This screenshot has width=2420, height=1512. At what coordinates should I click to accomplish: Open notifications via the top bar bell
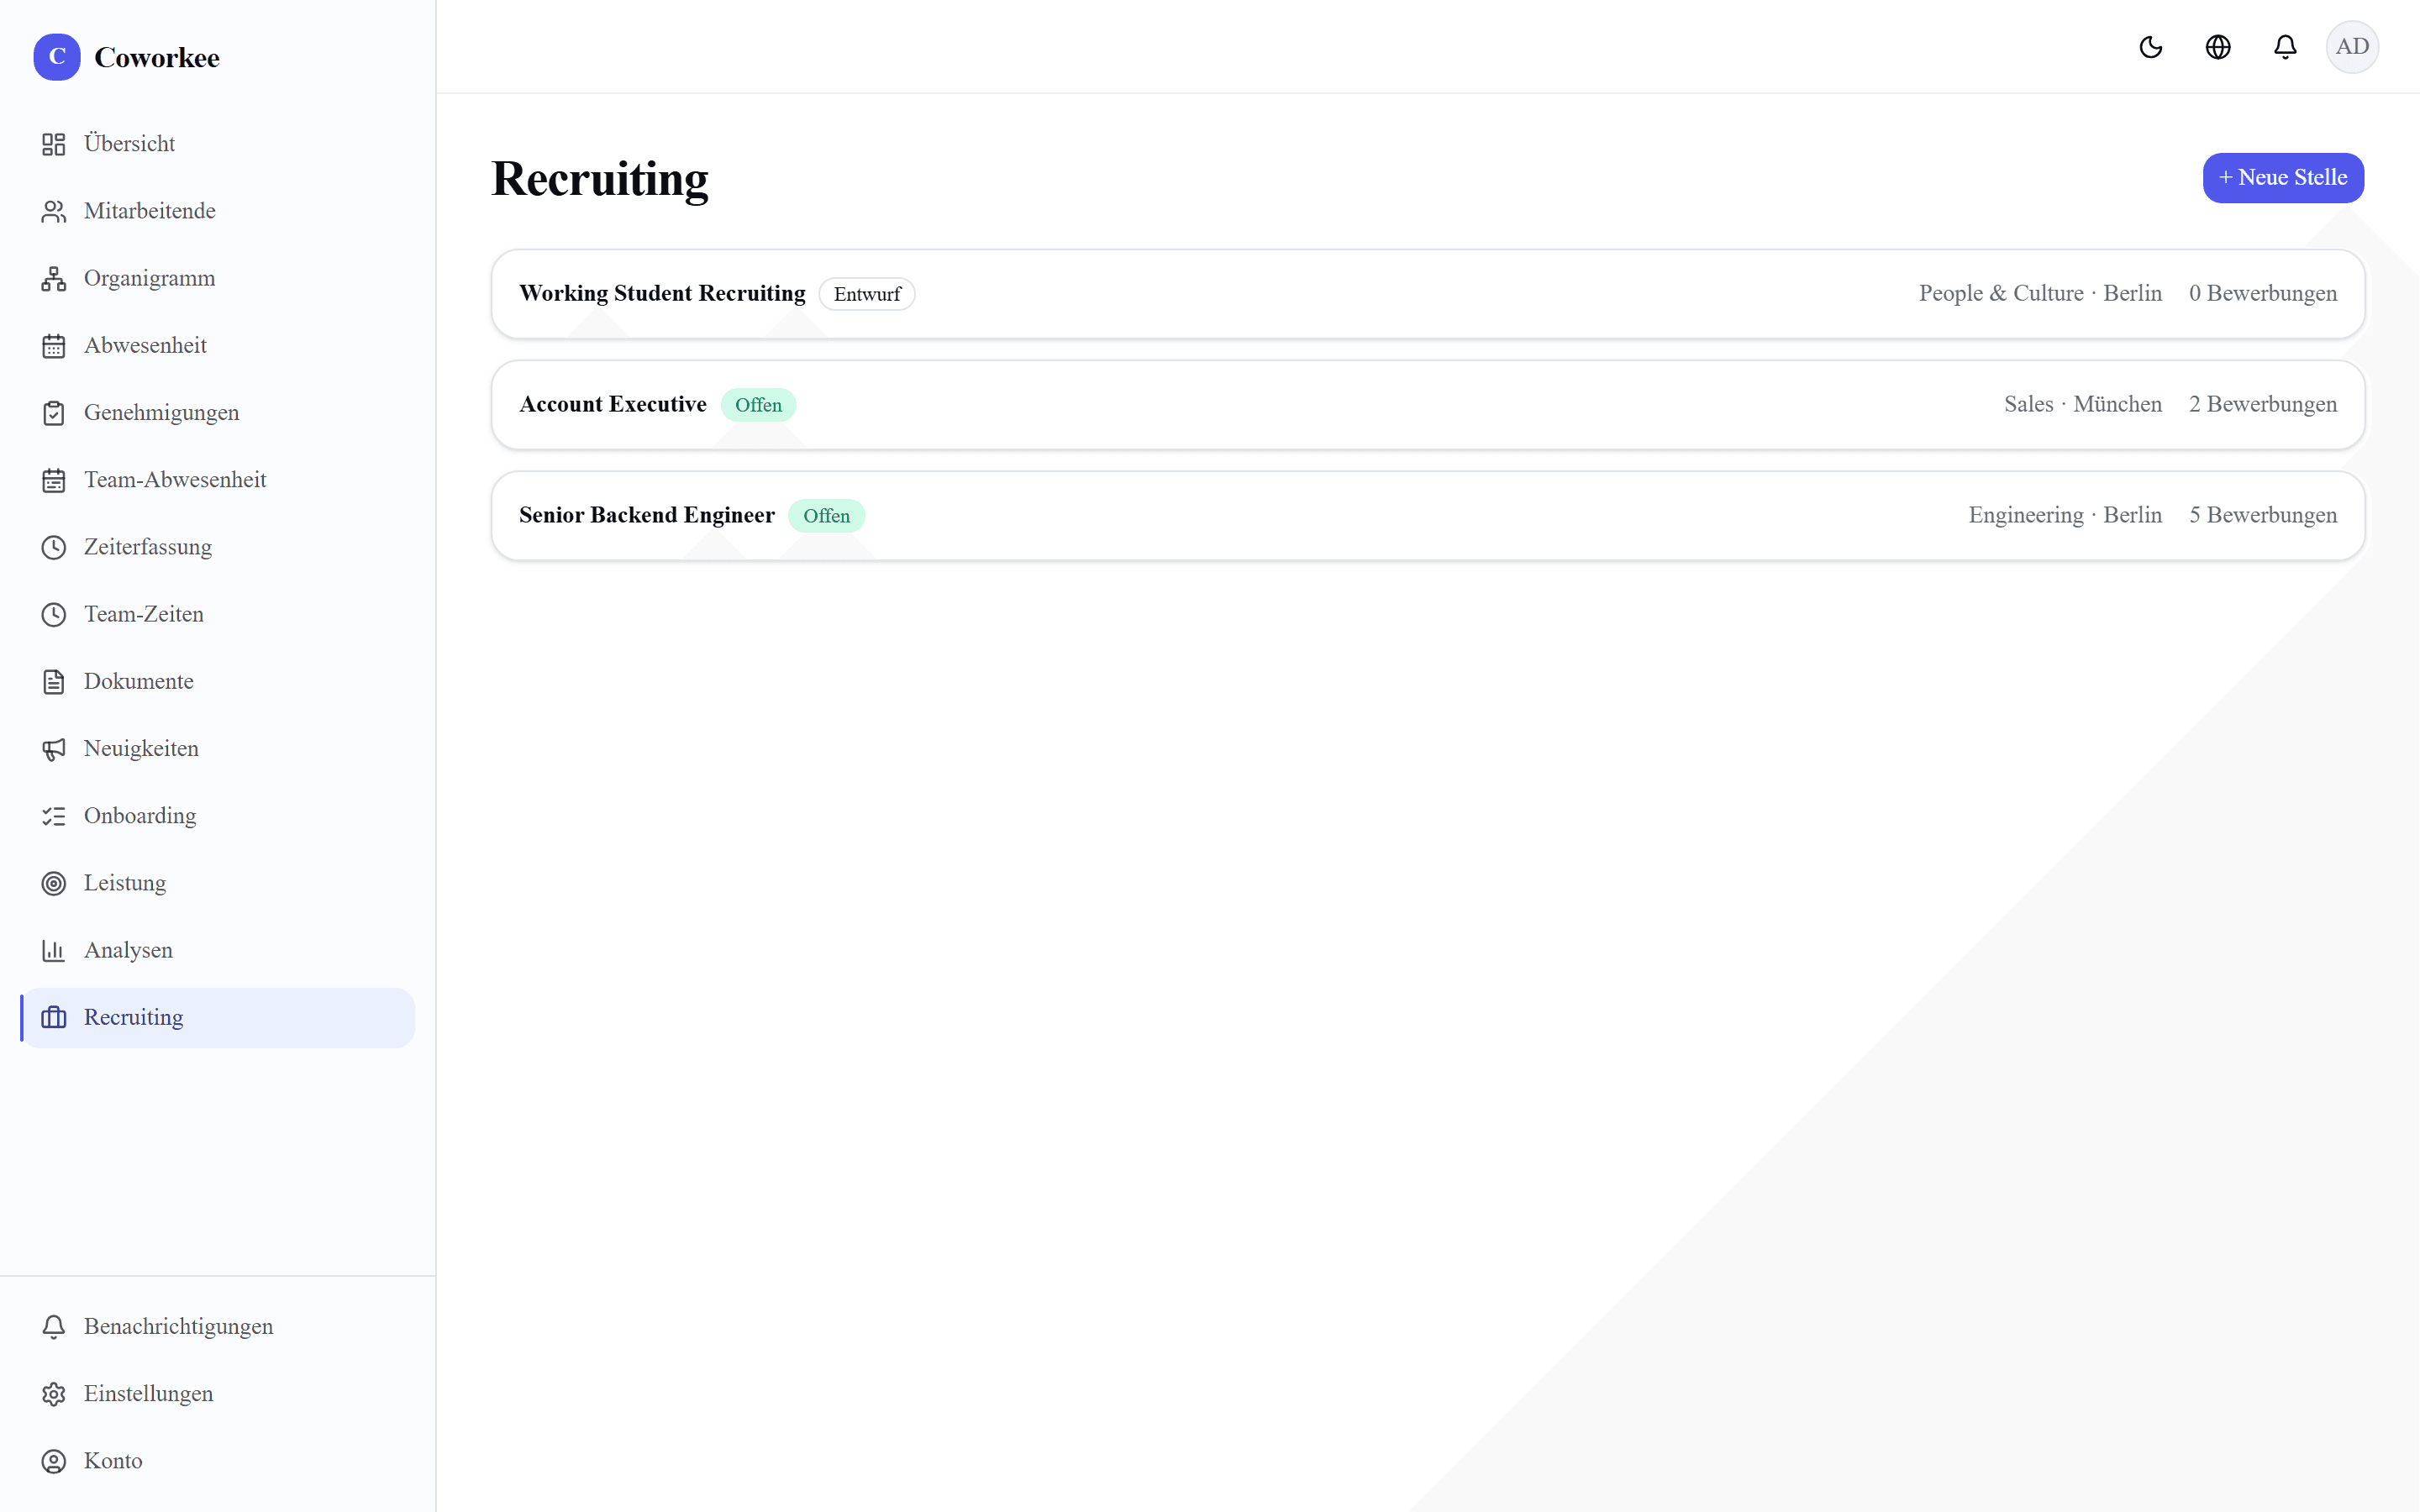[x=2285, y=47]
